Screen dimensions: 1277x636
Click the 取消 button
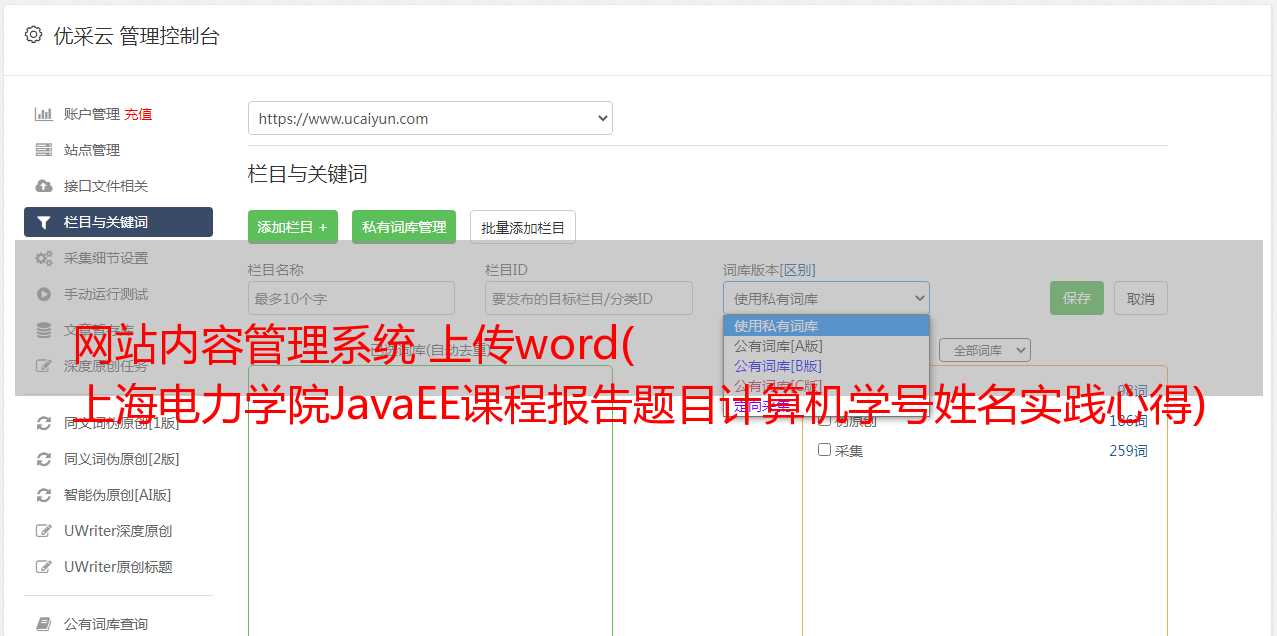(1141, 298)
